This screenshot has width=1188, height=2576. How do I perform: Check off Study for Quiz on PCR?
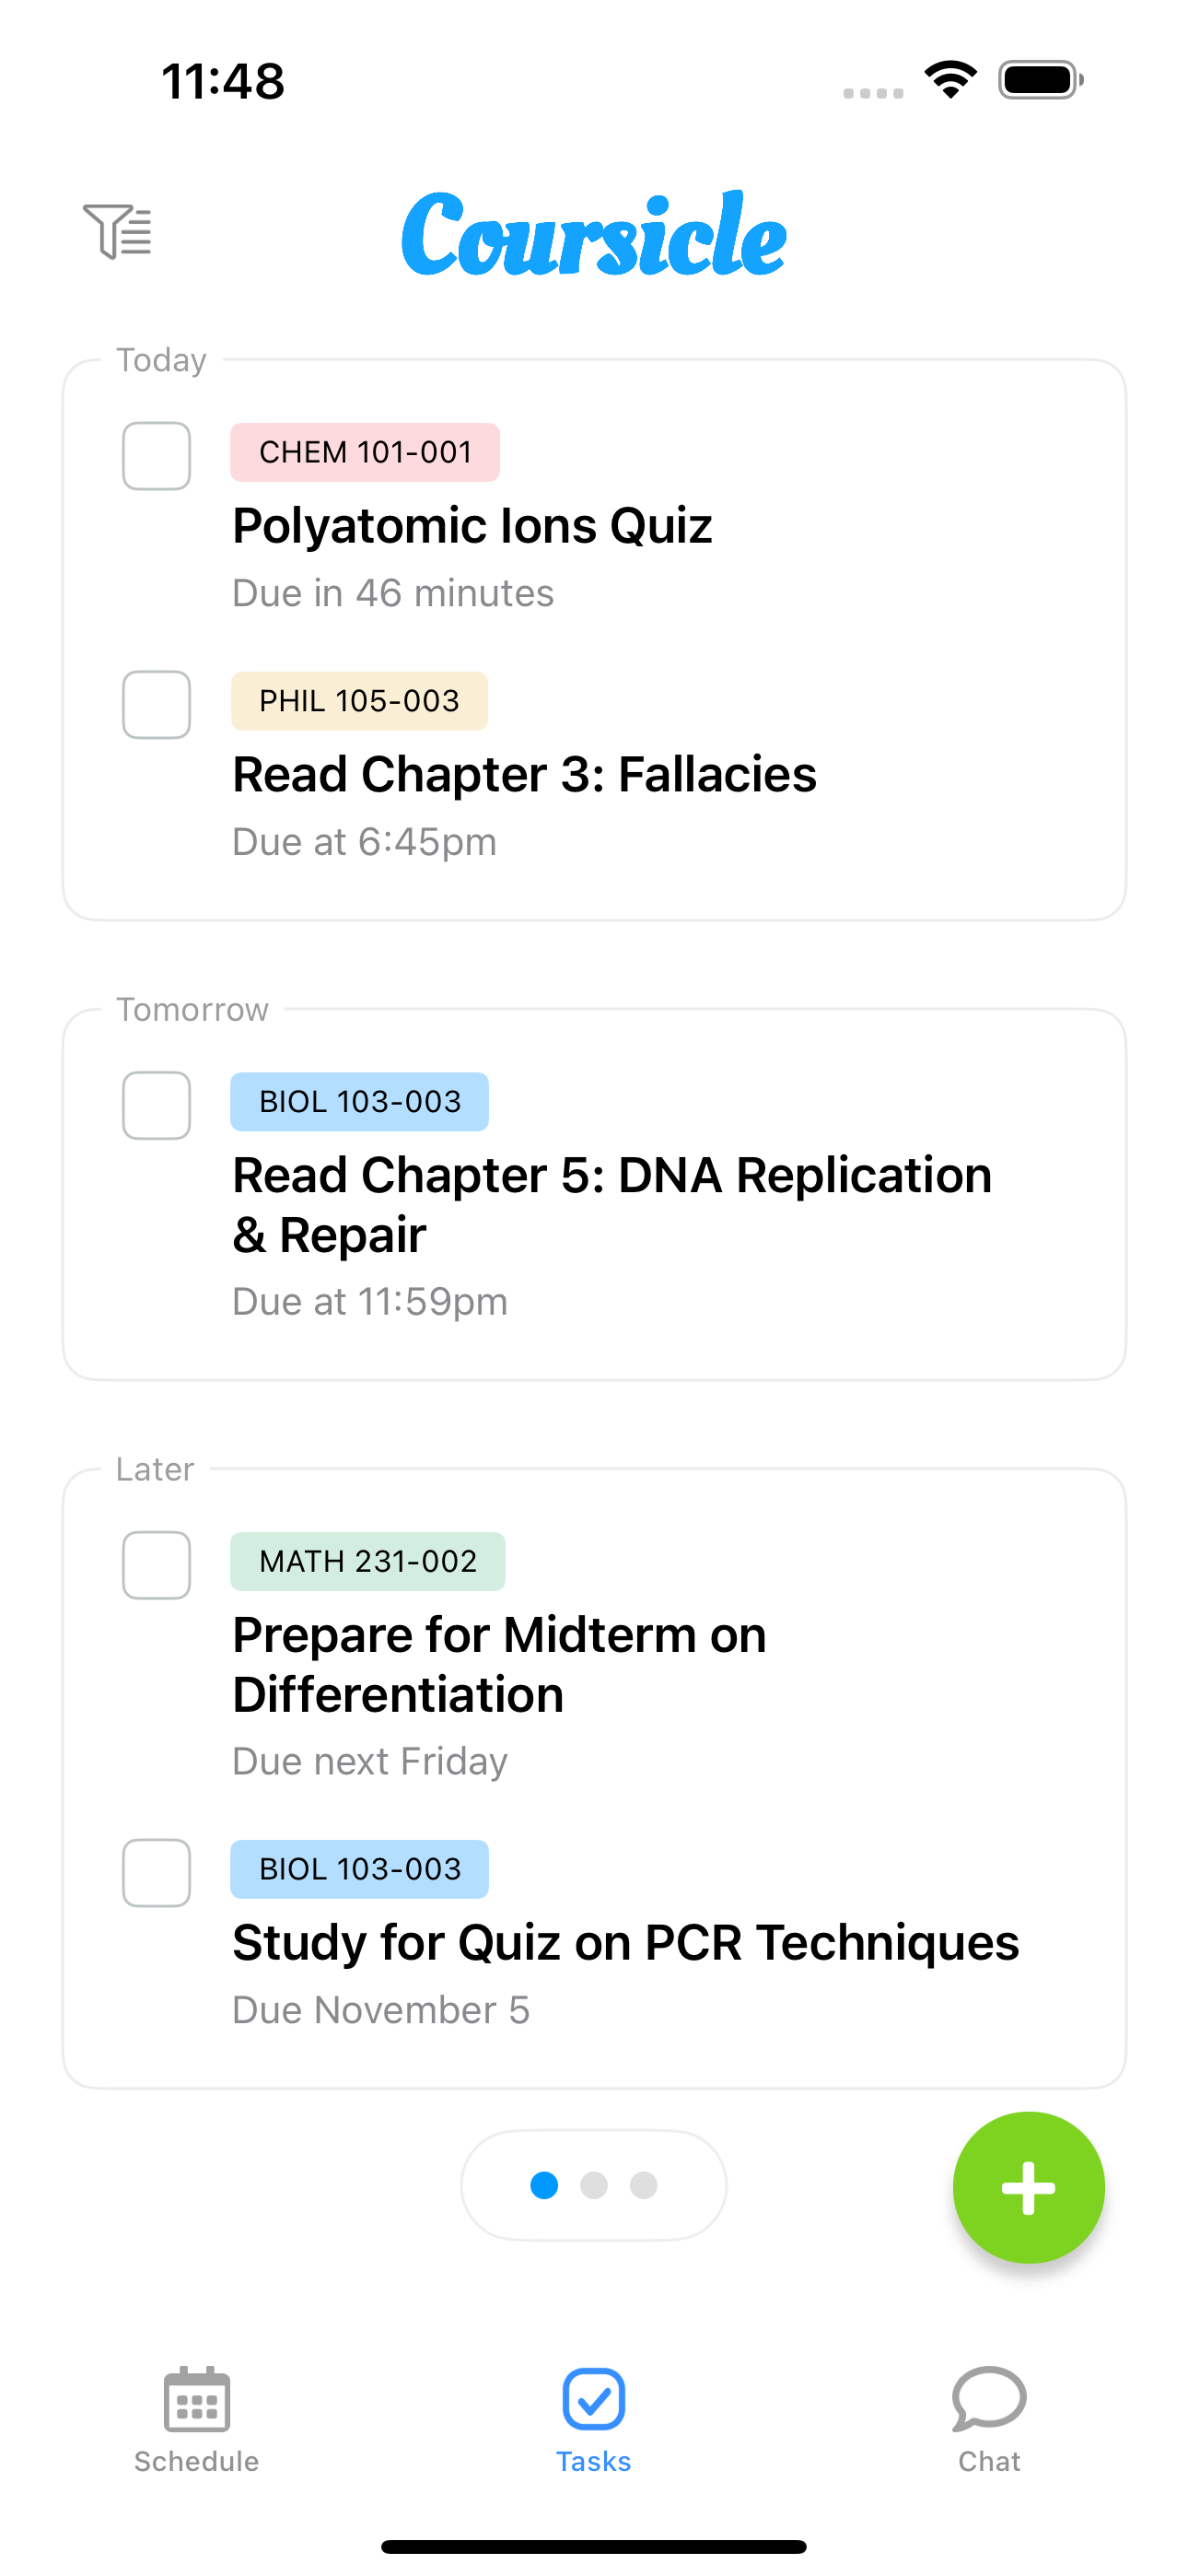click(156, 1873)
